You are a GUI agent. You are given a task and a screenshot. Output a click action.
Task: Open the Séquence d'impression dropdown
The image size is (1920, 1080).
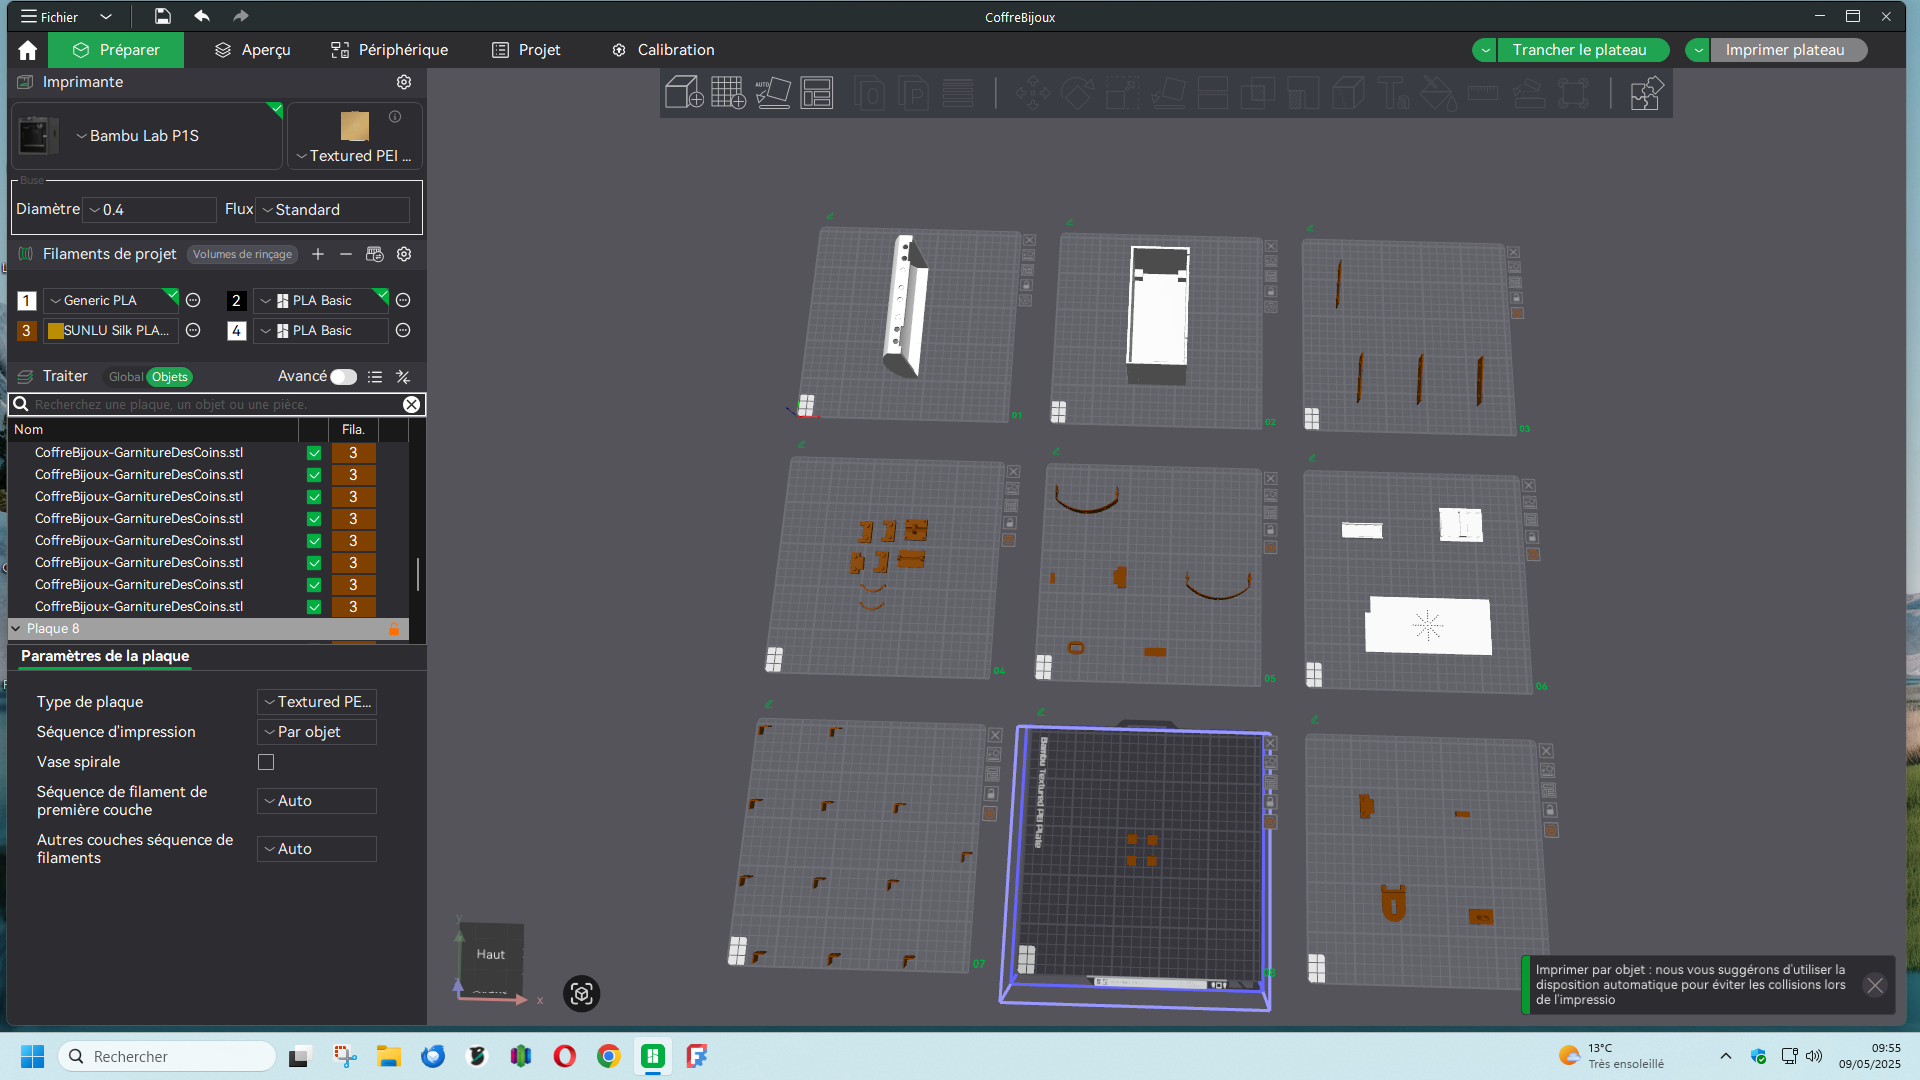click(316, 732)
